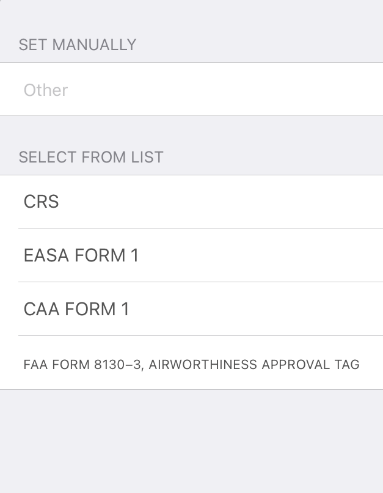Click the blank row area right of CRS
This screenshot has width=383, height=493.
coord(221,202)
